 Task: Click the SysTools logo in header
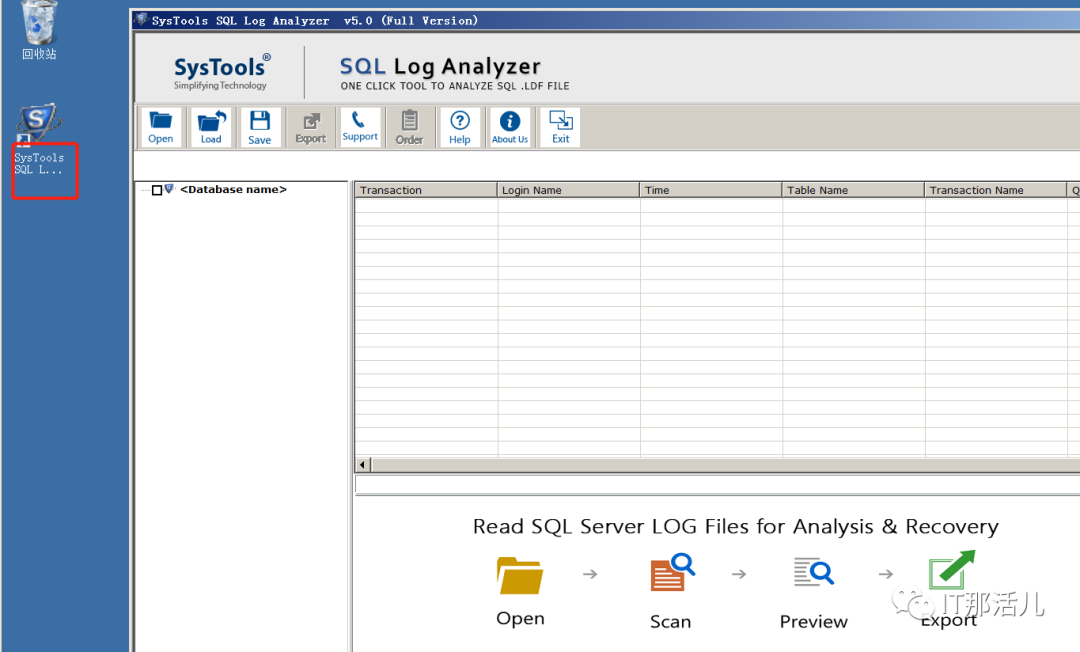click(222, 72)
